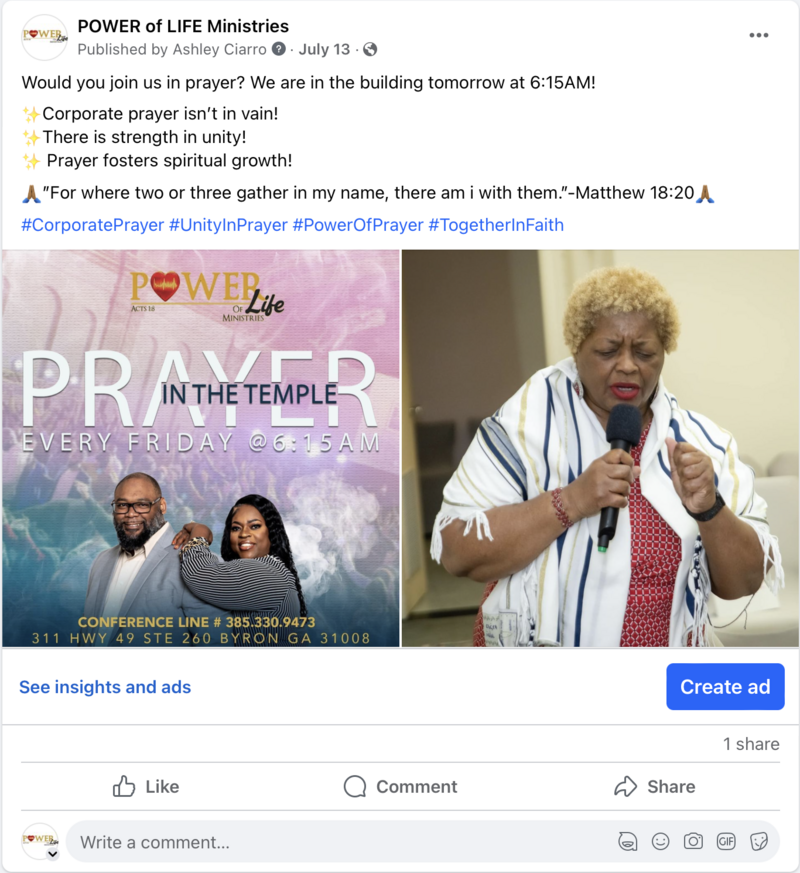Open the #CorporatePrayer hashtag
Image resolution: width=800 pixels, height=873 pixels.
[92, 225]
